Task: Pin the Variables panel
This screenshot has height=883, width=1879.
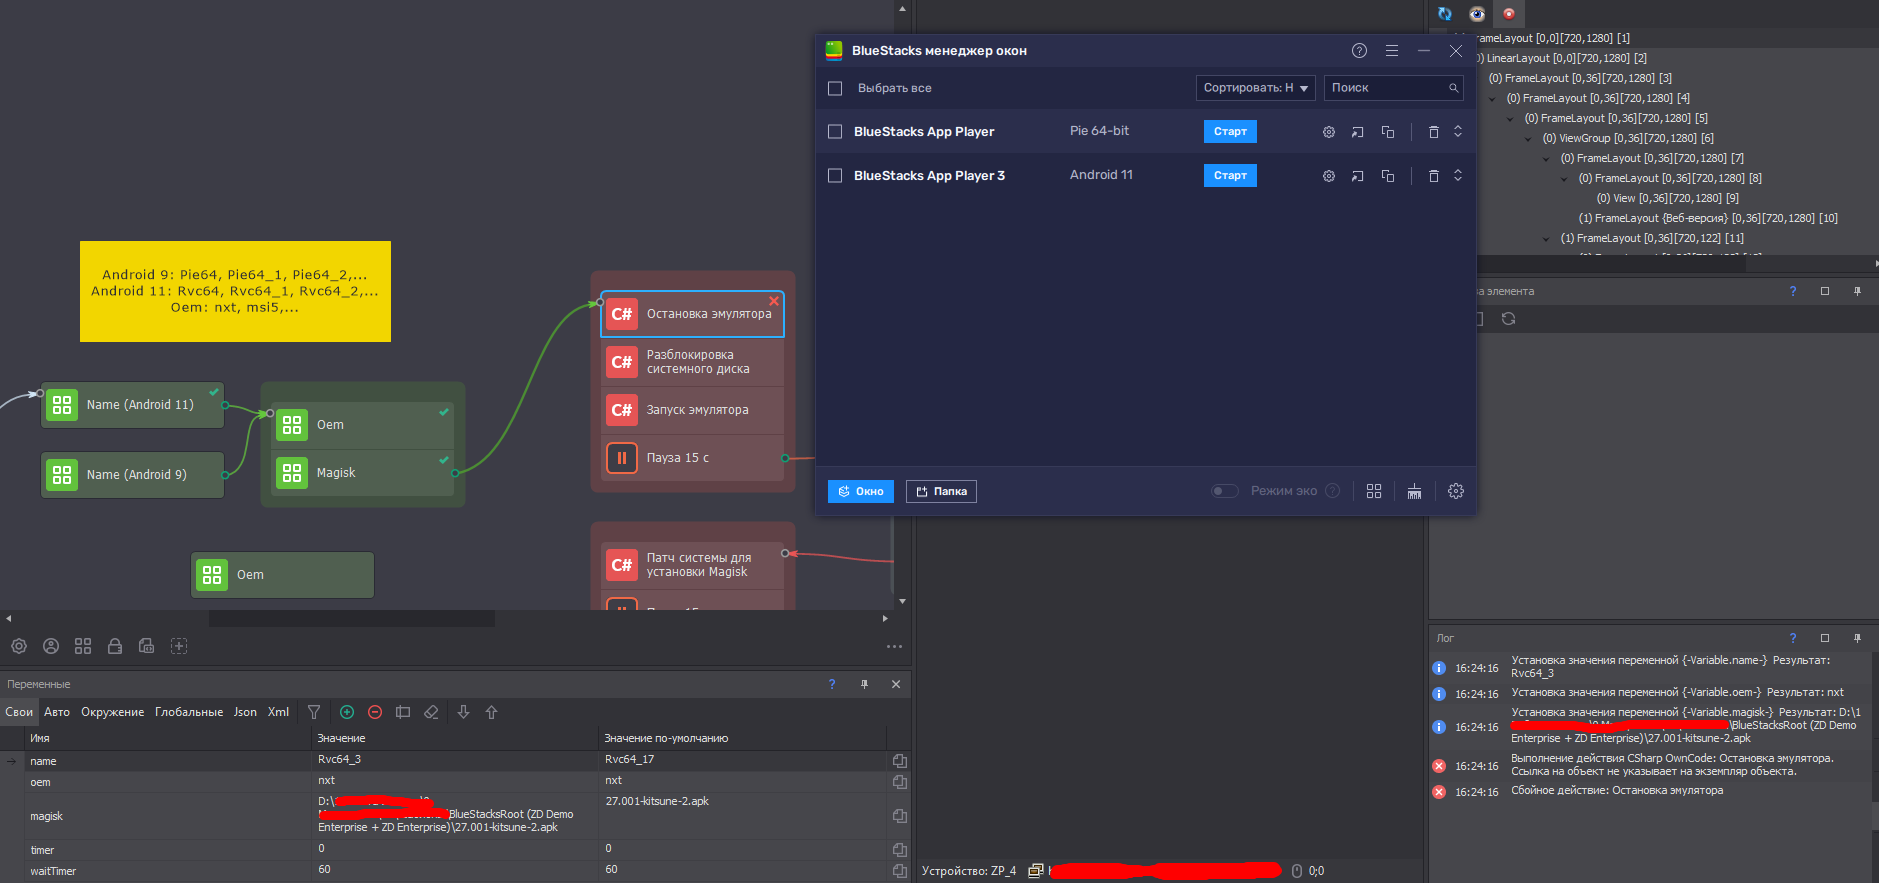Action: (864, 684)
